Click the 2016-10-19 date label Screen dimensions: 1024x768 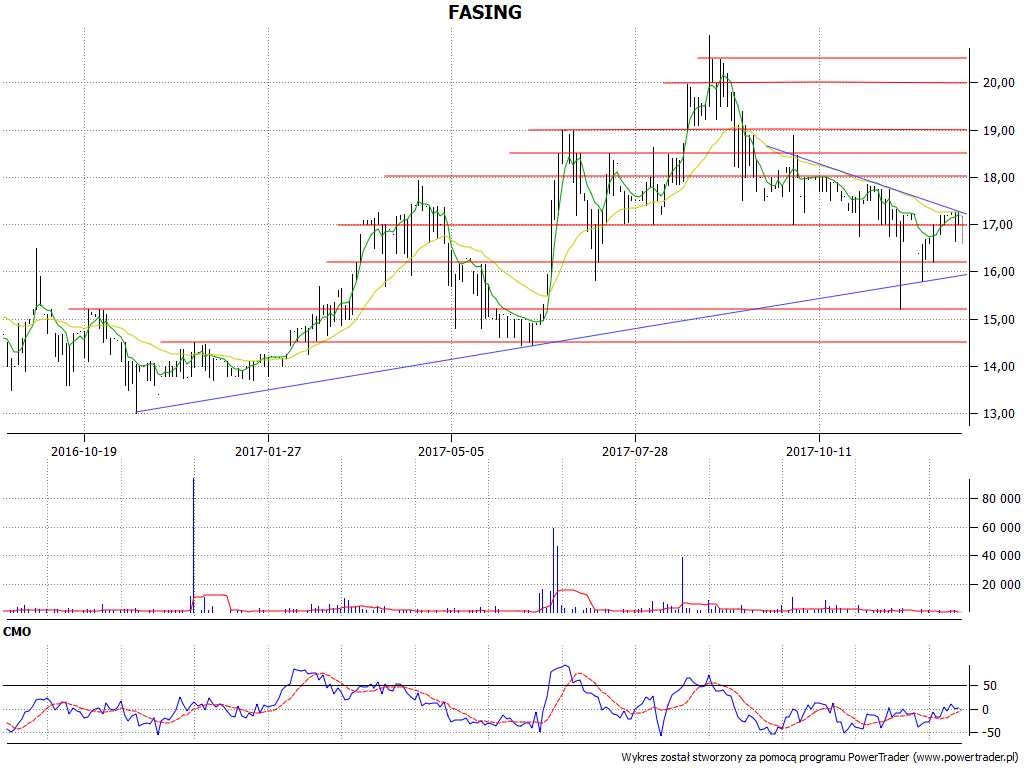(84, 451)
